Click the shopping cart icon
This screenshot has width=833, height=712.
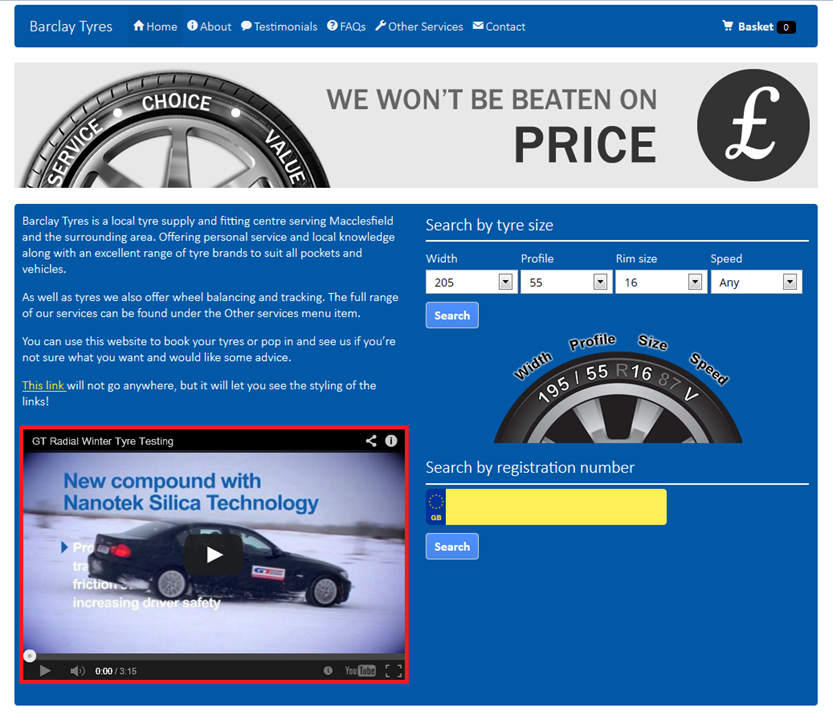click(x=728, y=26)
